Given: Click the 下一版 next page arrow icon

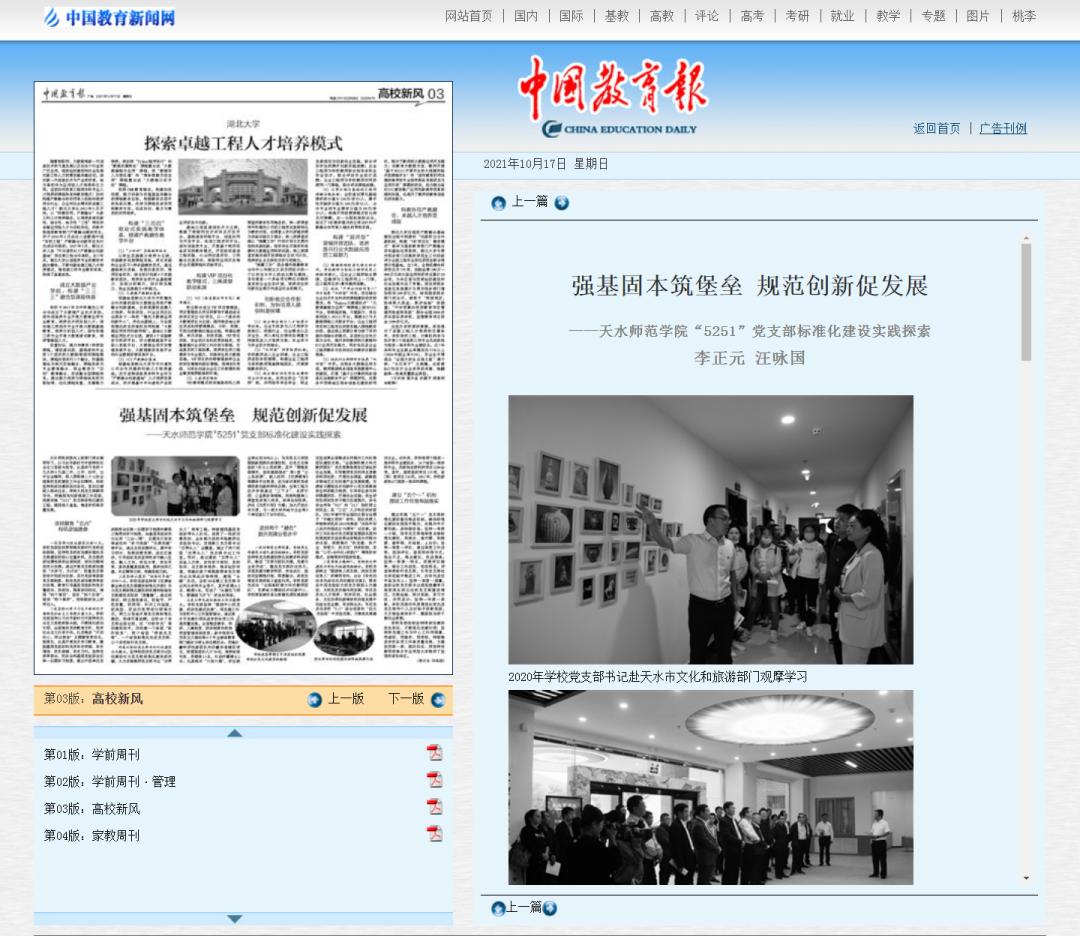Looking at the screenshot, I should 438,700.
